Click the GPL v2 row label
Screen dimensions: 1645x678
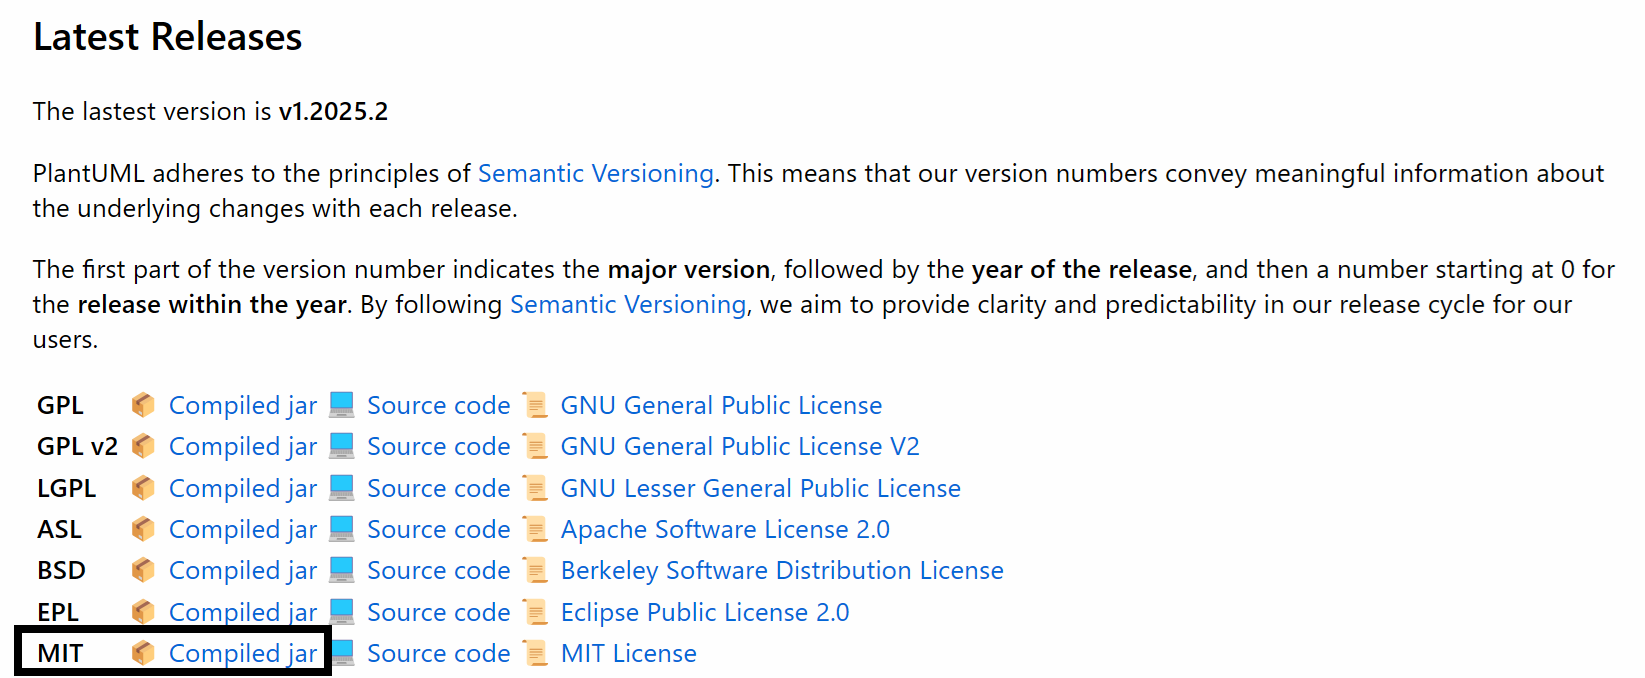click(x=78, y=446)
